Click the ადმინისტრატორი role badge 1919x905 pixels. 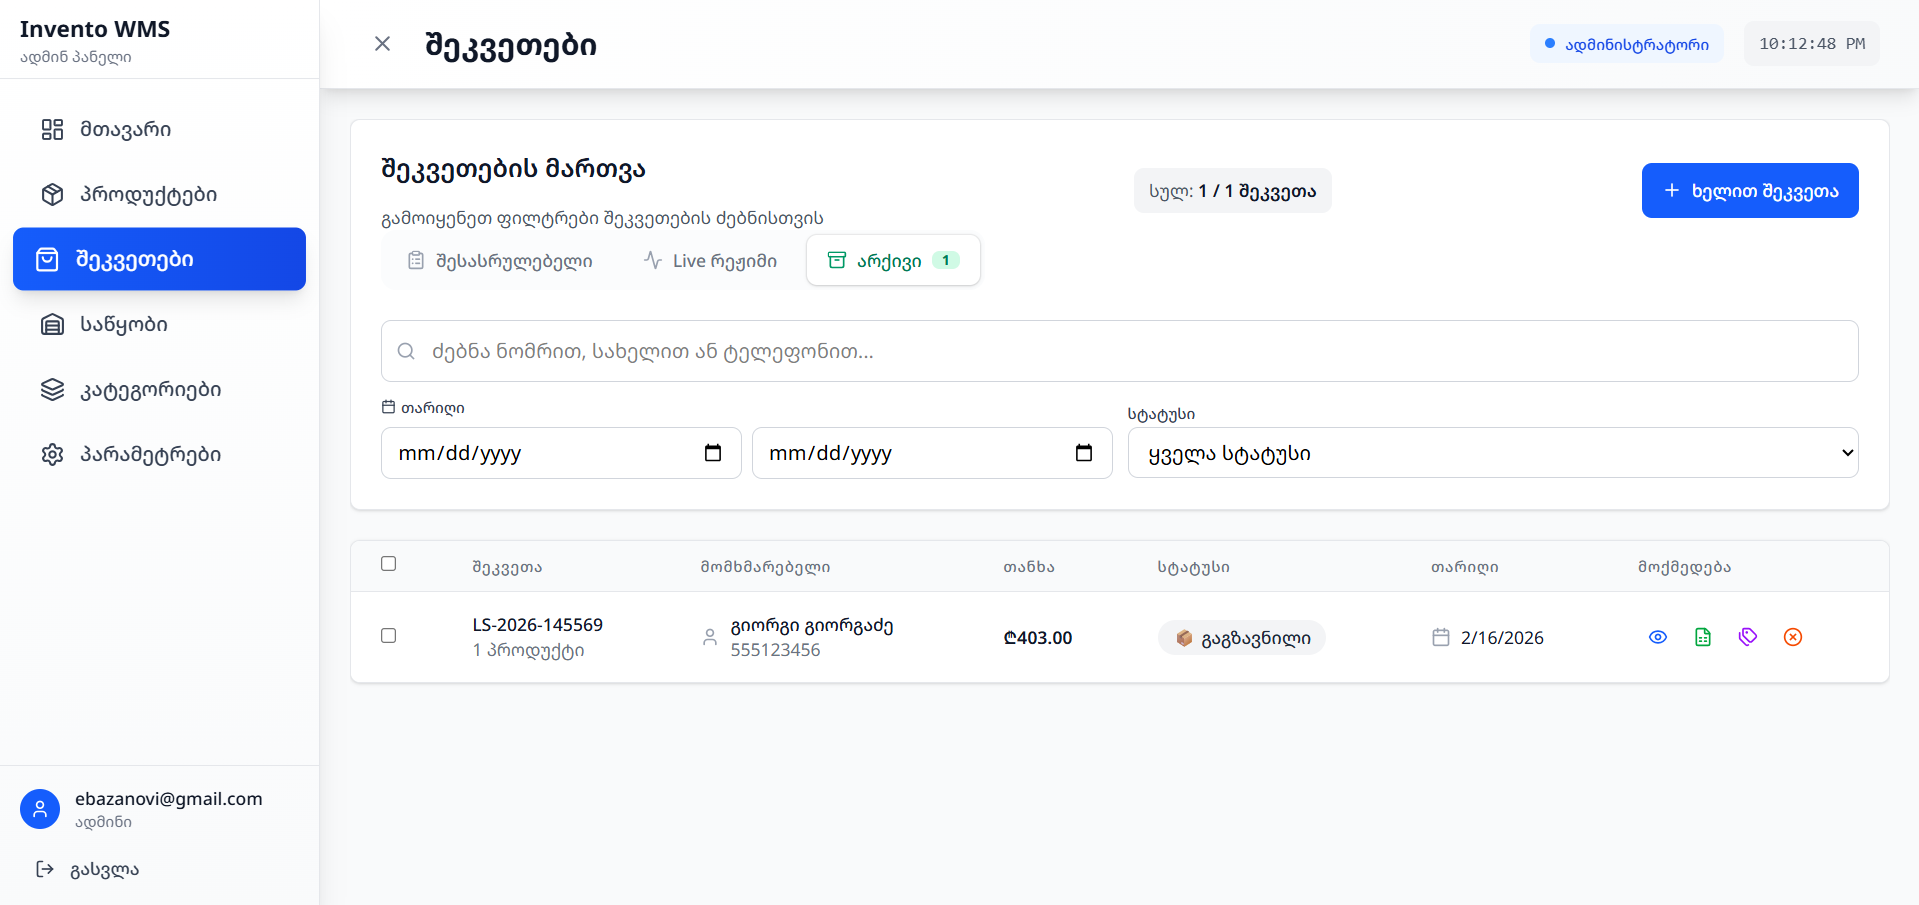(1626, 44)
